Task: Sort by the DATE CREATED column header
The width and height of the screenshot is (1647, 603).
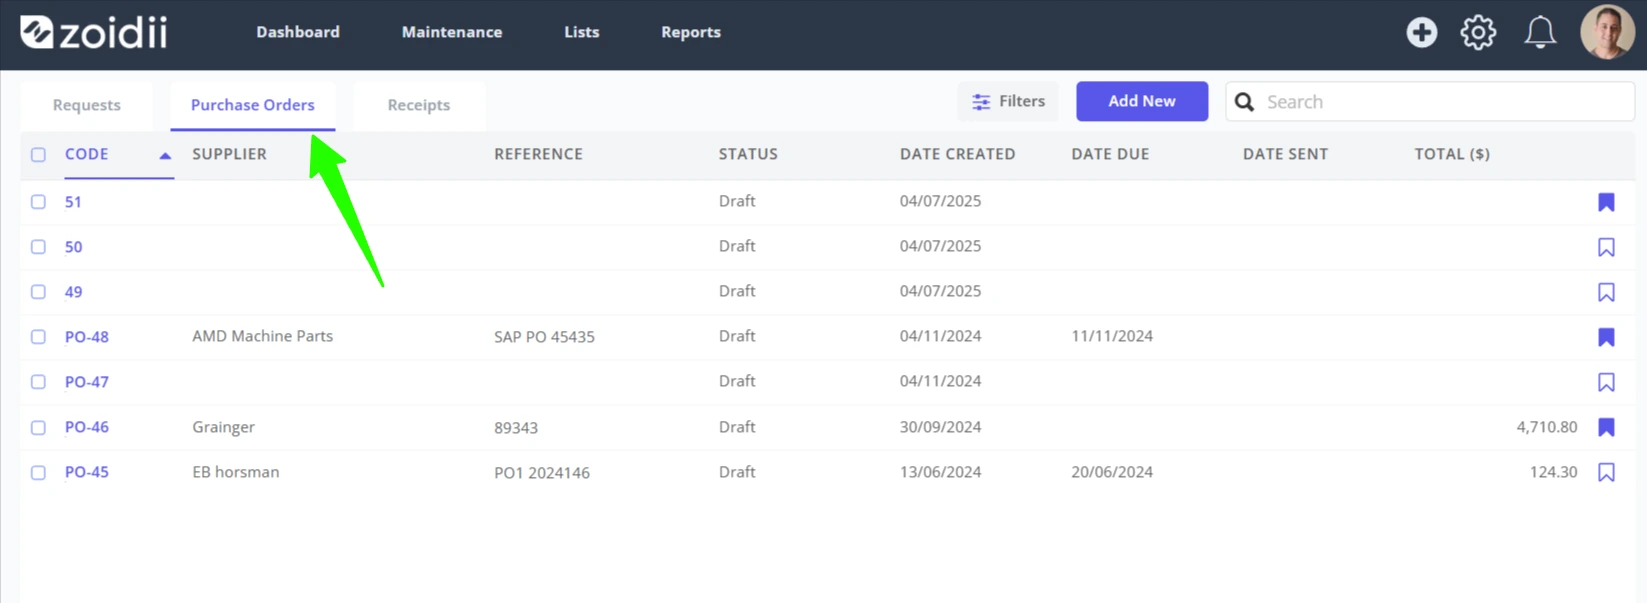Action: coord(957,154)
